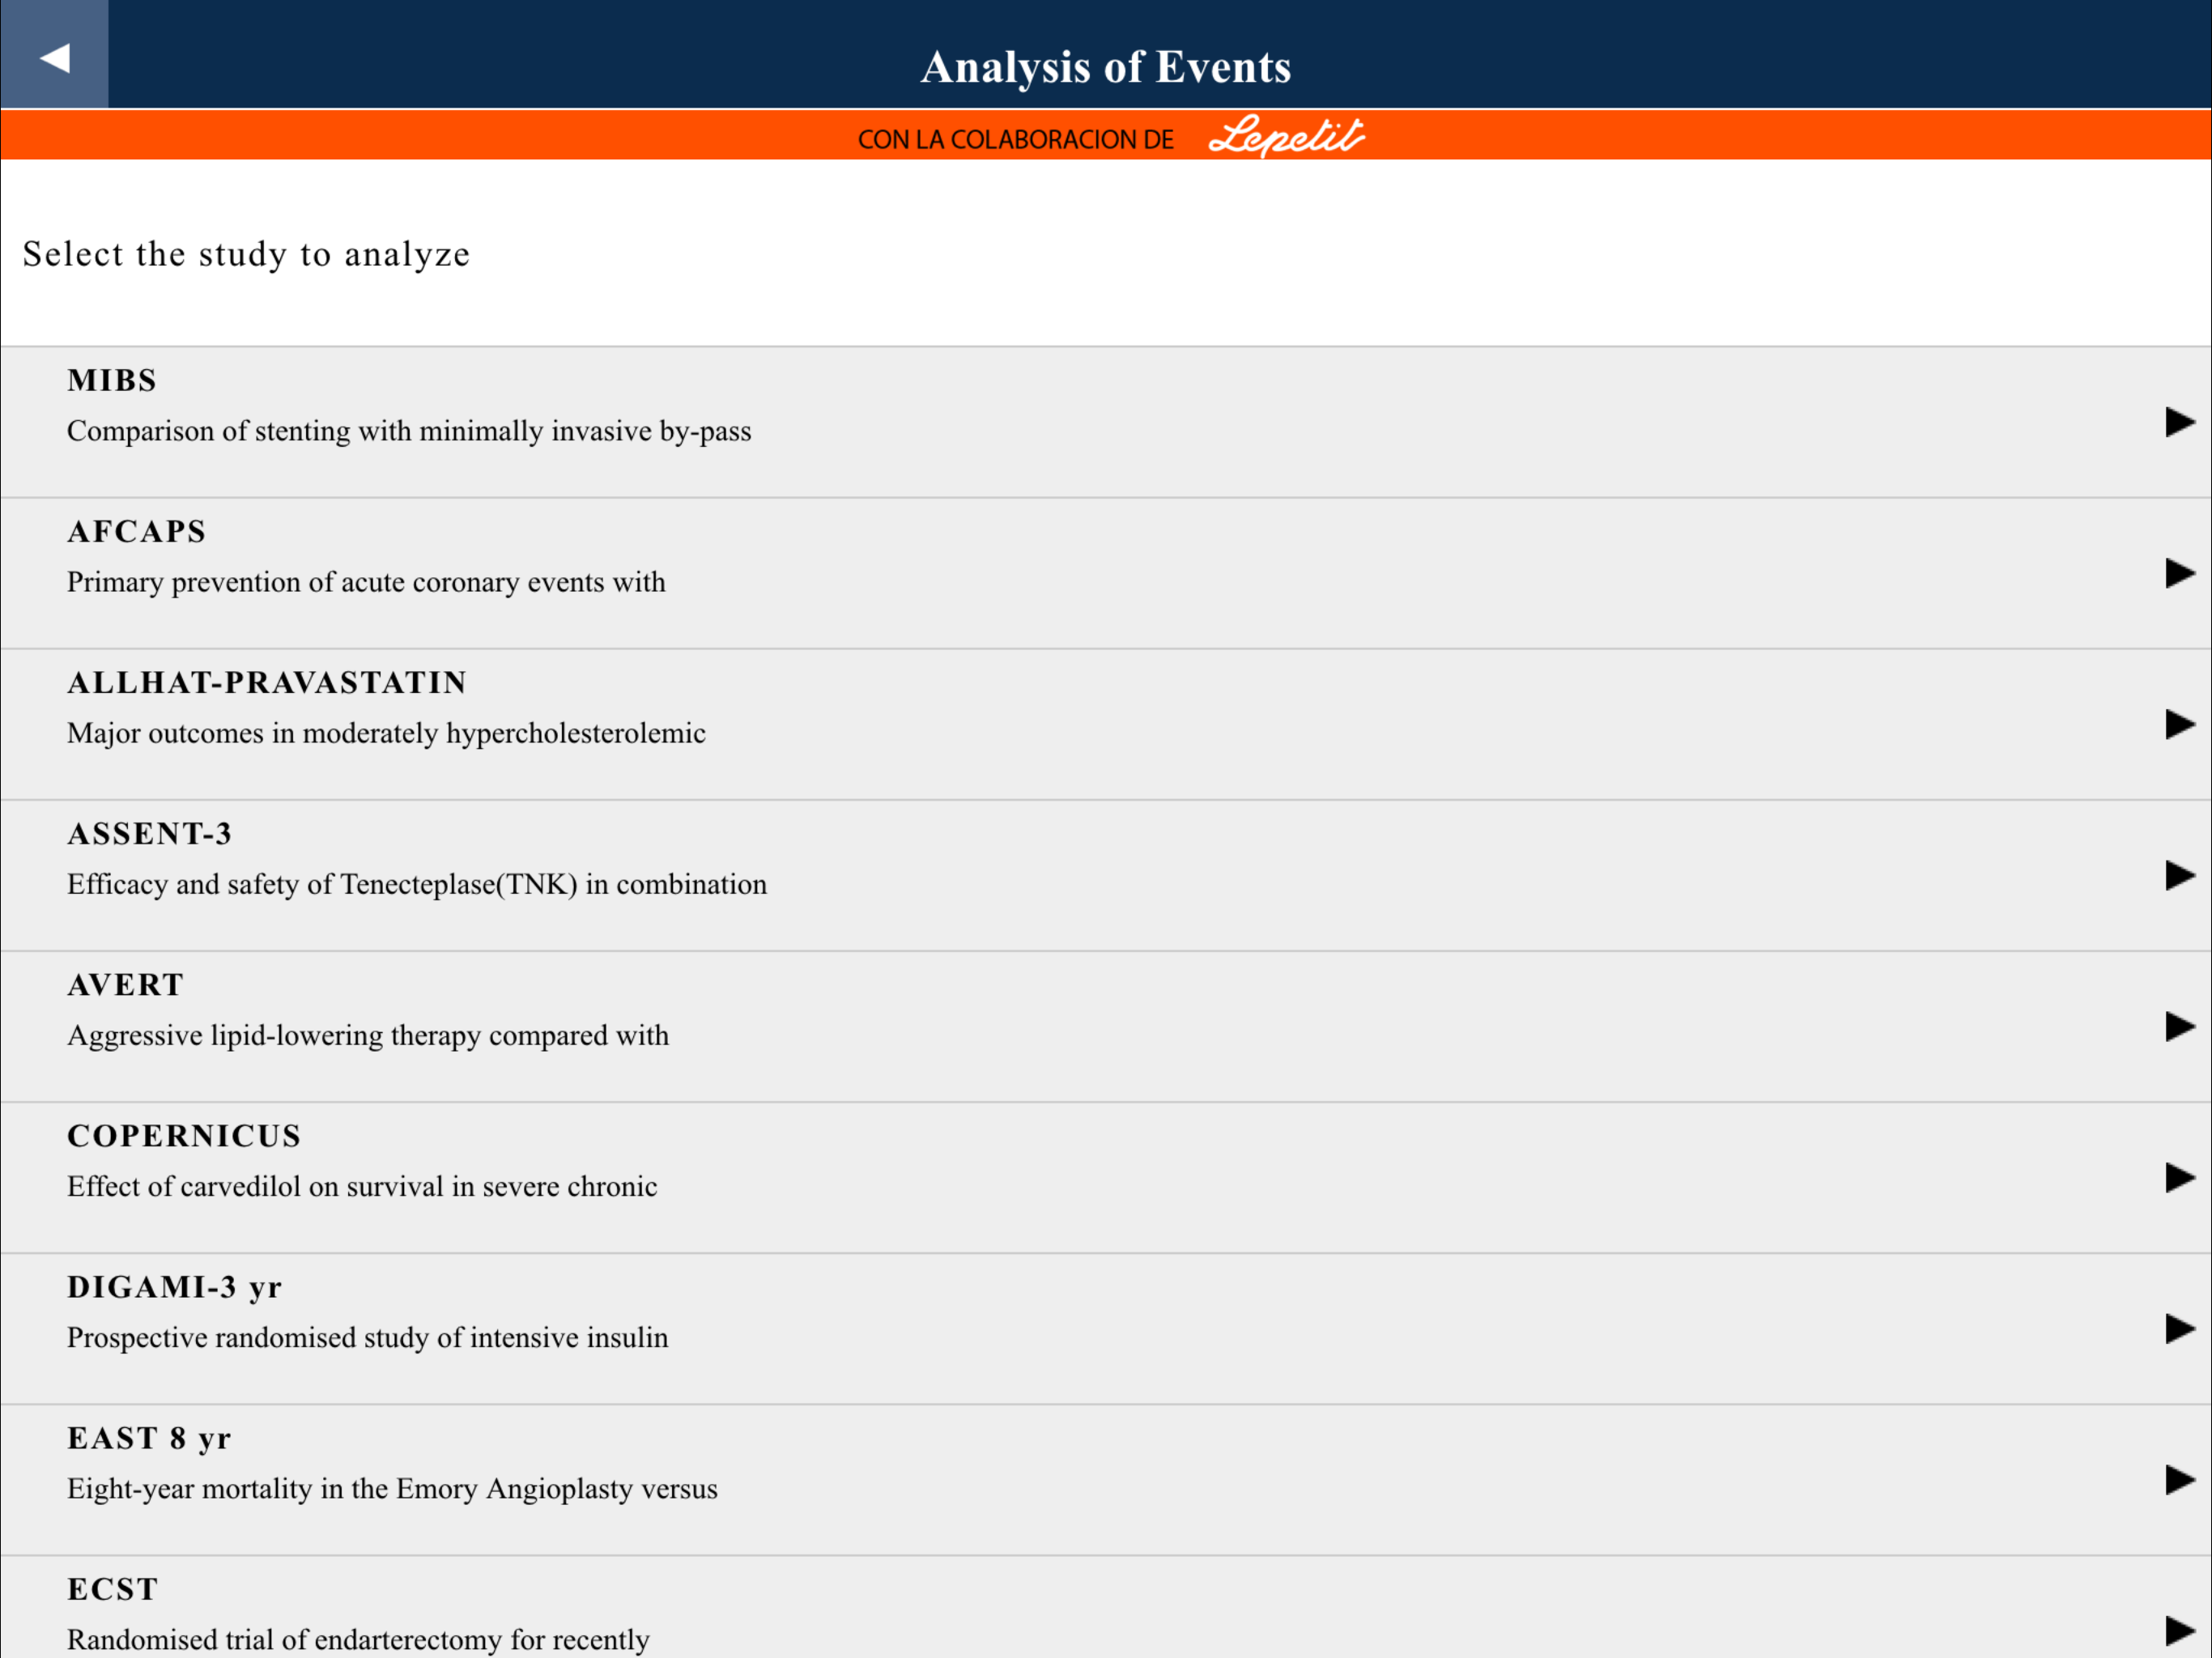Select the DIGAMI-3 yr title
This screenshot has width=2212, height=1658.
coord(175,1287)
